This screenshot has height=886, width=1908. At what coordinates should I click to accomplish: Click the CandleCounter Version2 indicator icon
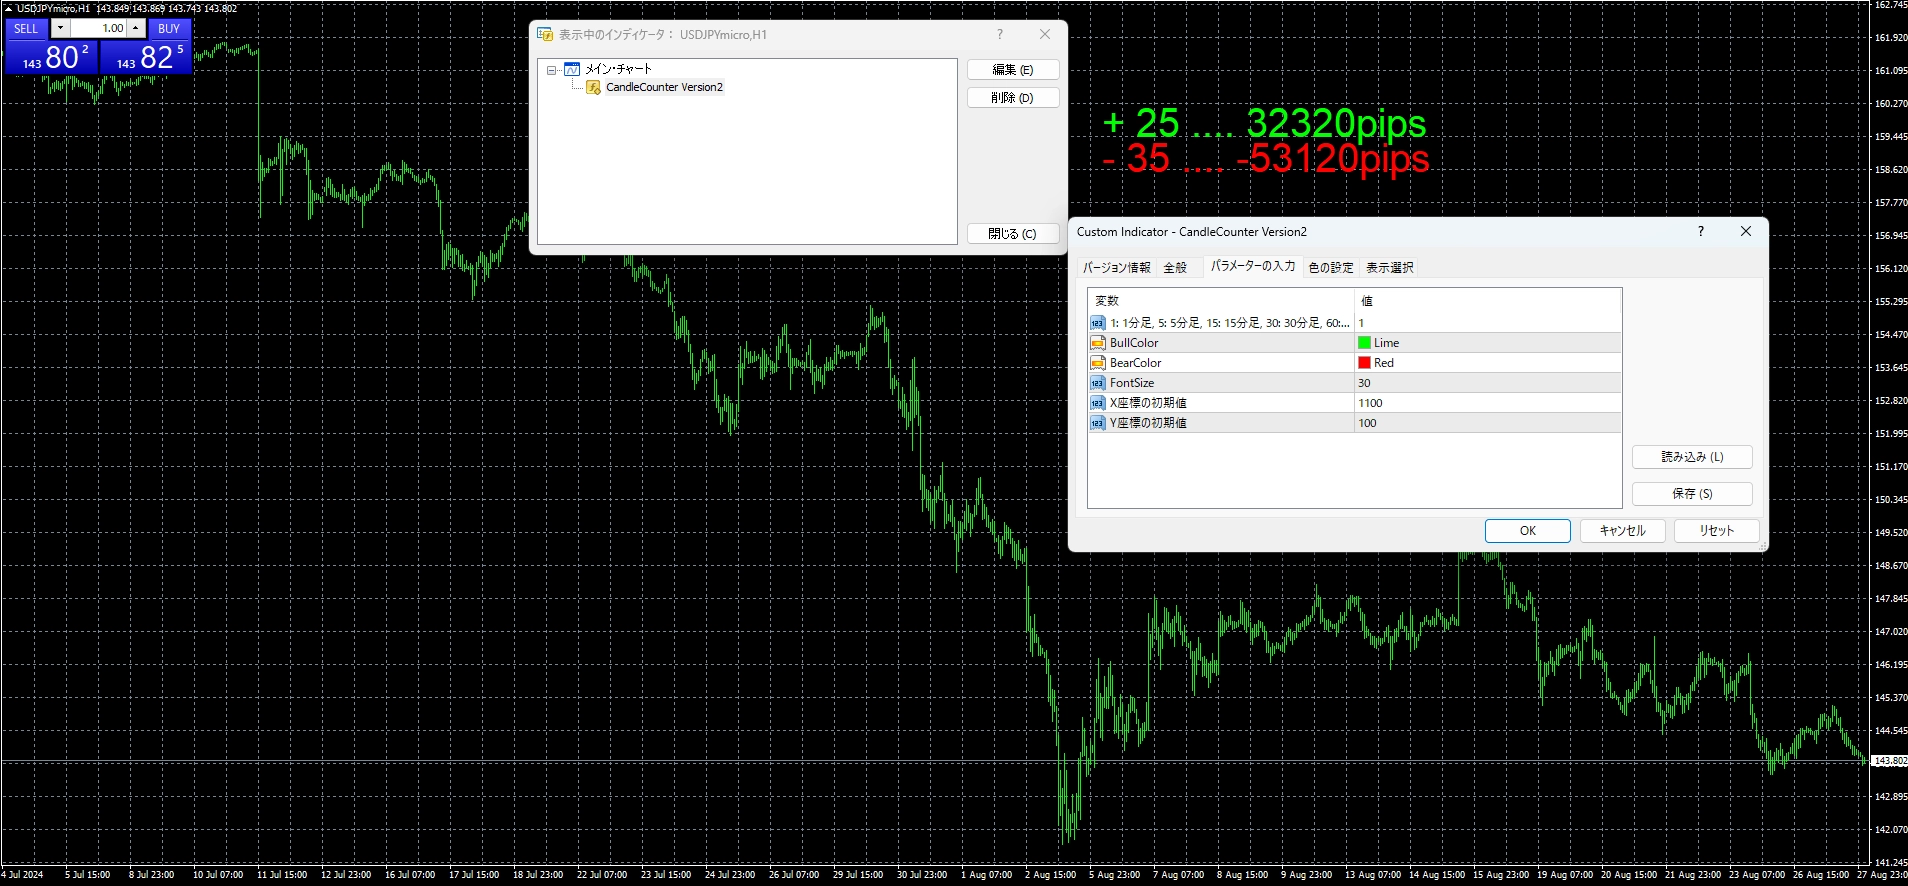594,87
